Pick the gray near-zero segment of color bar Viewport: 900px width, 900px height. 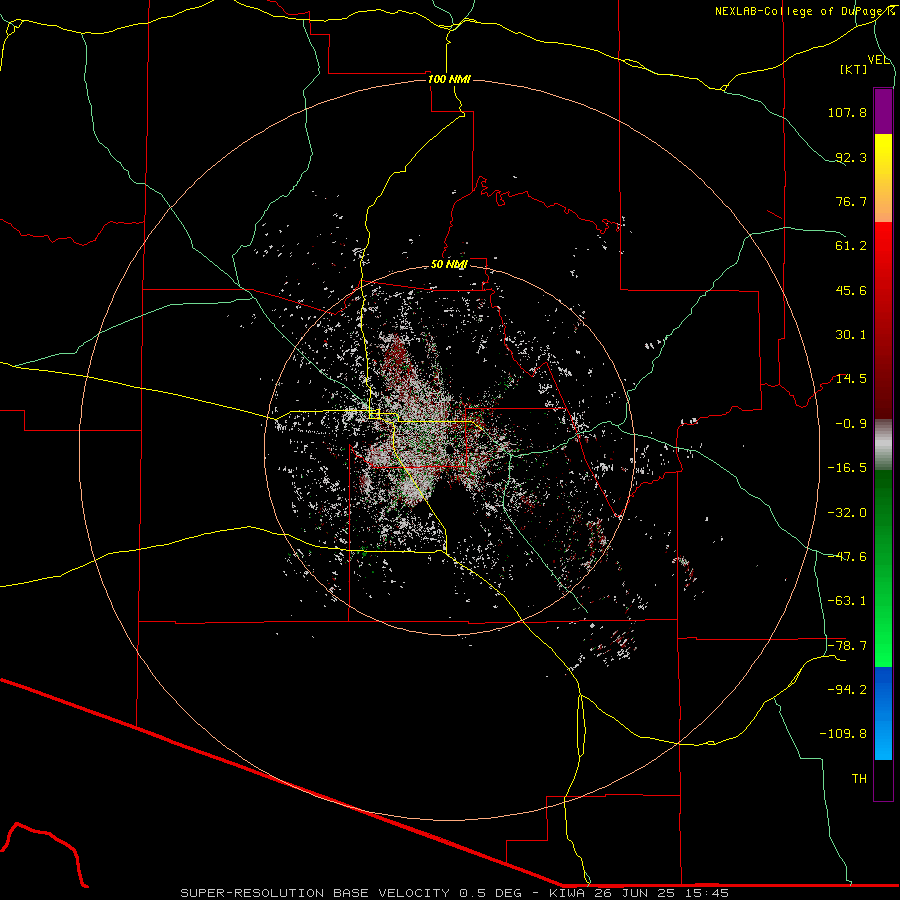coord(883,444)
